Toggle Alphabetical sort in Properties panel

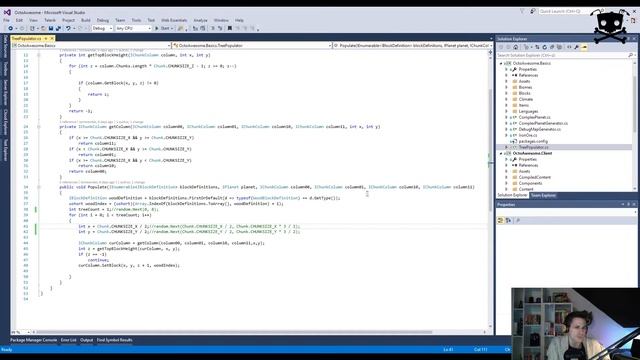pyautogui.click(x=508, y=220)
